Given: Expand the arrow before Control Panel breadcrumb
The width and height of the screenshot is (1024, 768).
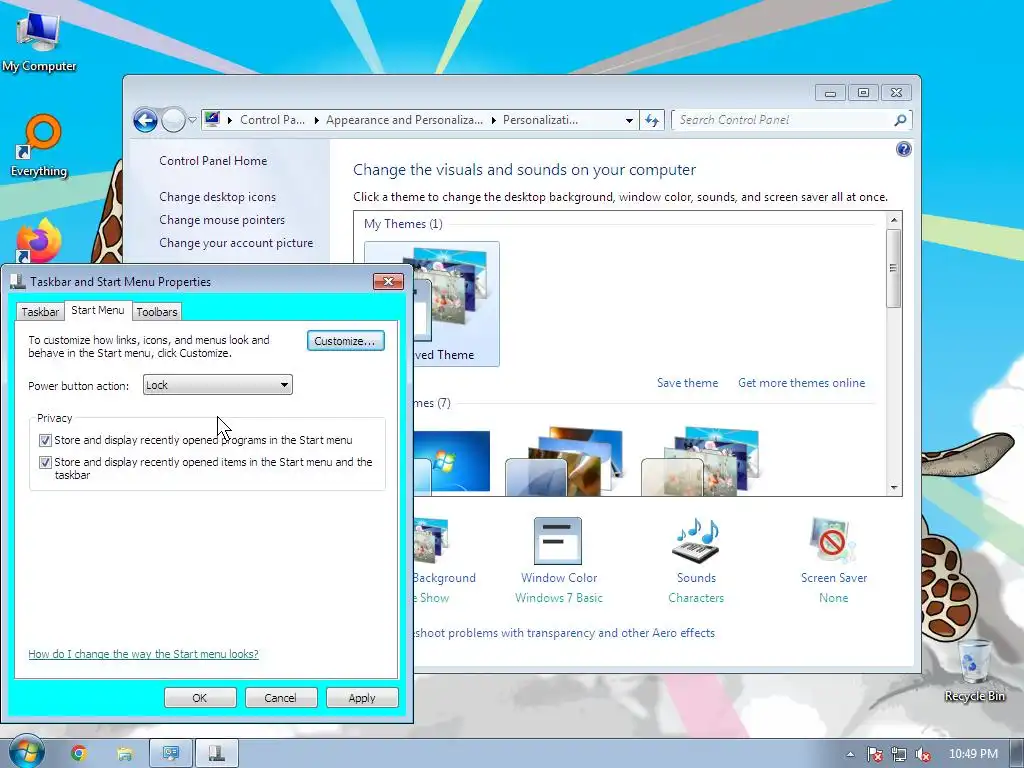Looking at the screenshot, I should [230, 120].
